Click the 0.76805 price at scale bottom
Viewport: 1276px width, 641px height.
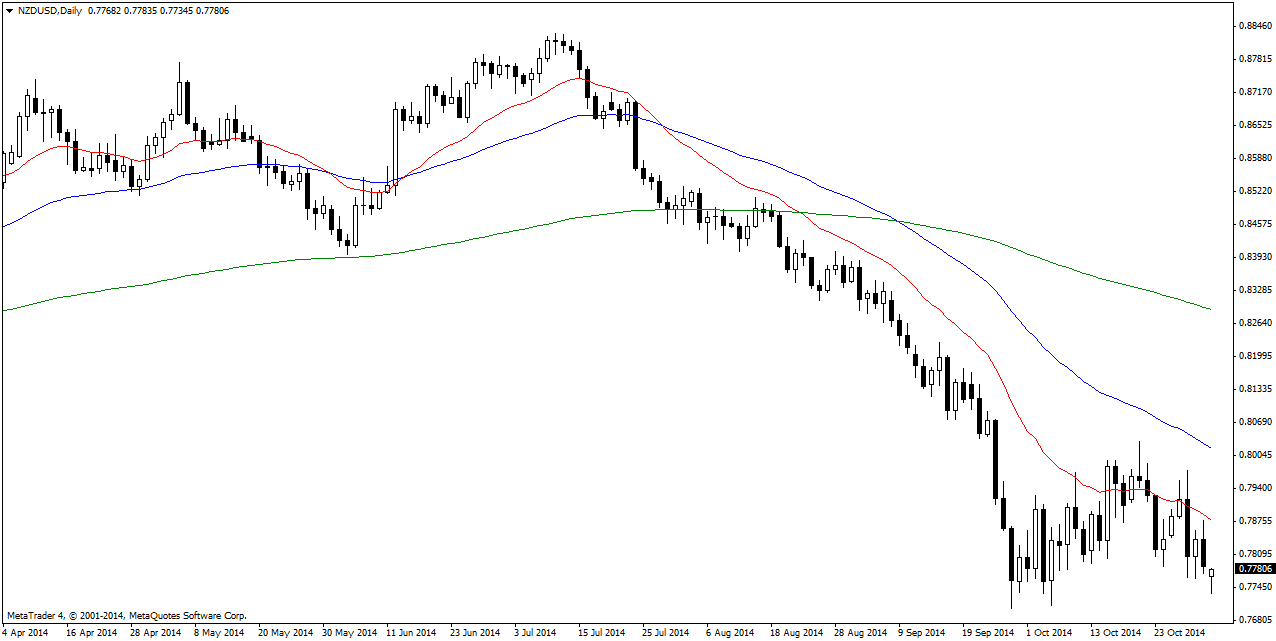pos(1253,620)
